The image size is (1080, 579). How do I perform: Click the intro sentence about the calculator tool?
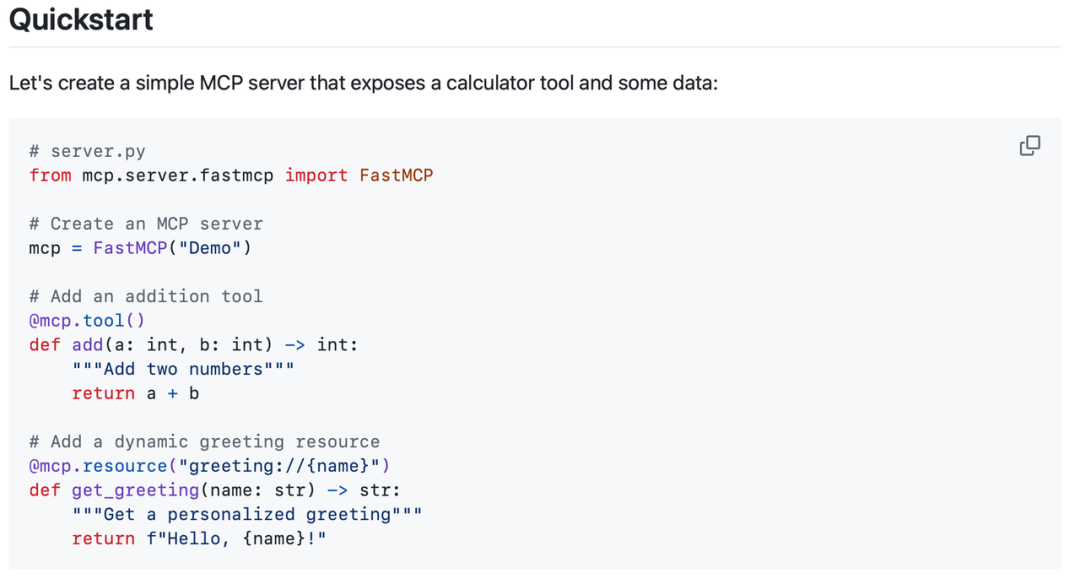pyautogui.click(x=363, y=83)
